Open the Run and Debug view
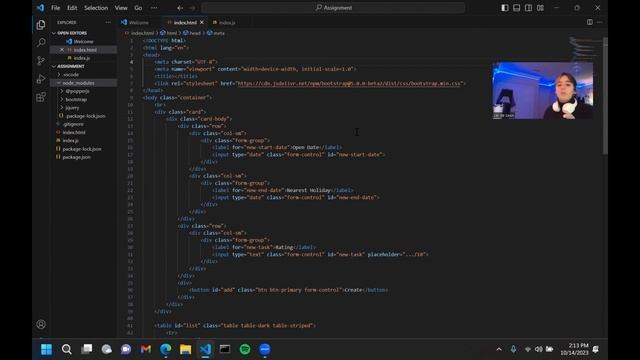This screenshot has height=360, width=640. (41, 79)
